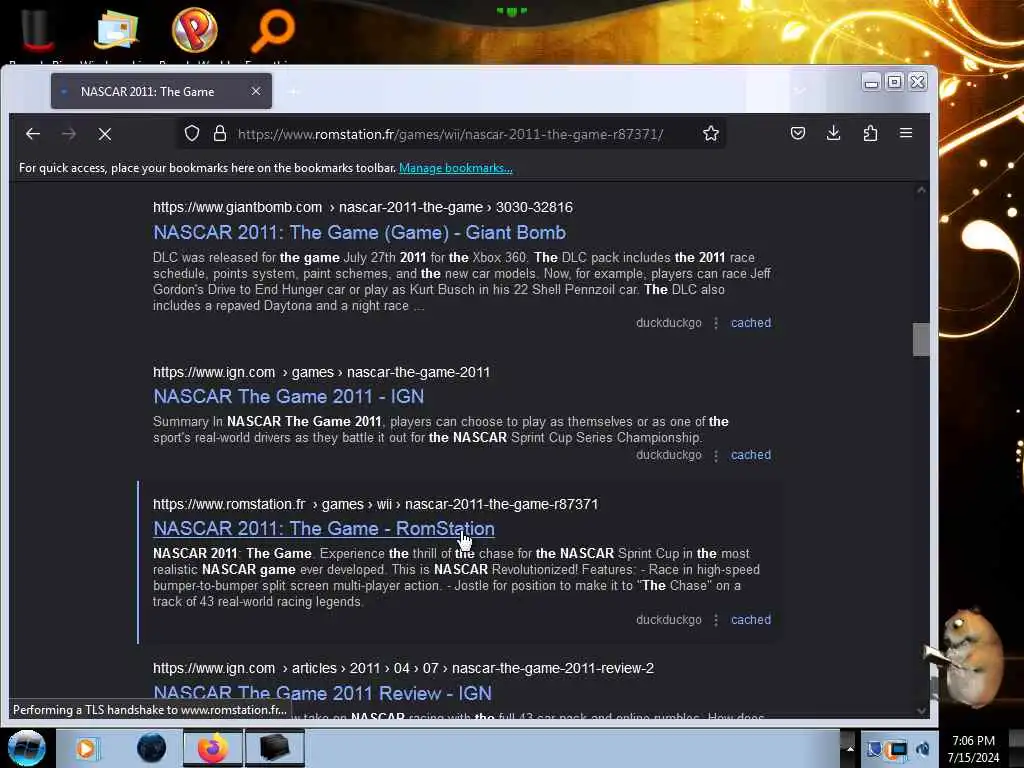Open the Extensions puzzle icon
1024x768 pixels.
[870, 133]
